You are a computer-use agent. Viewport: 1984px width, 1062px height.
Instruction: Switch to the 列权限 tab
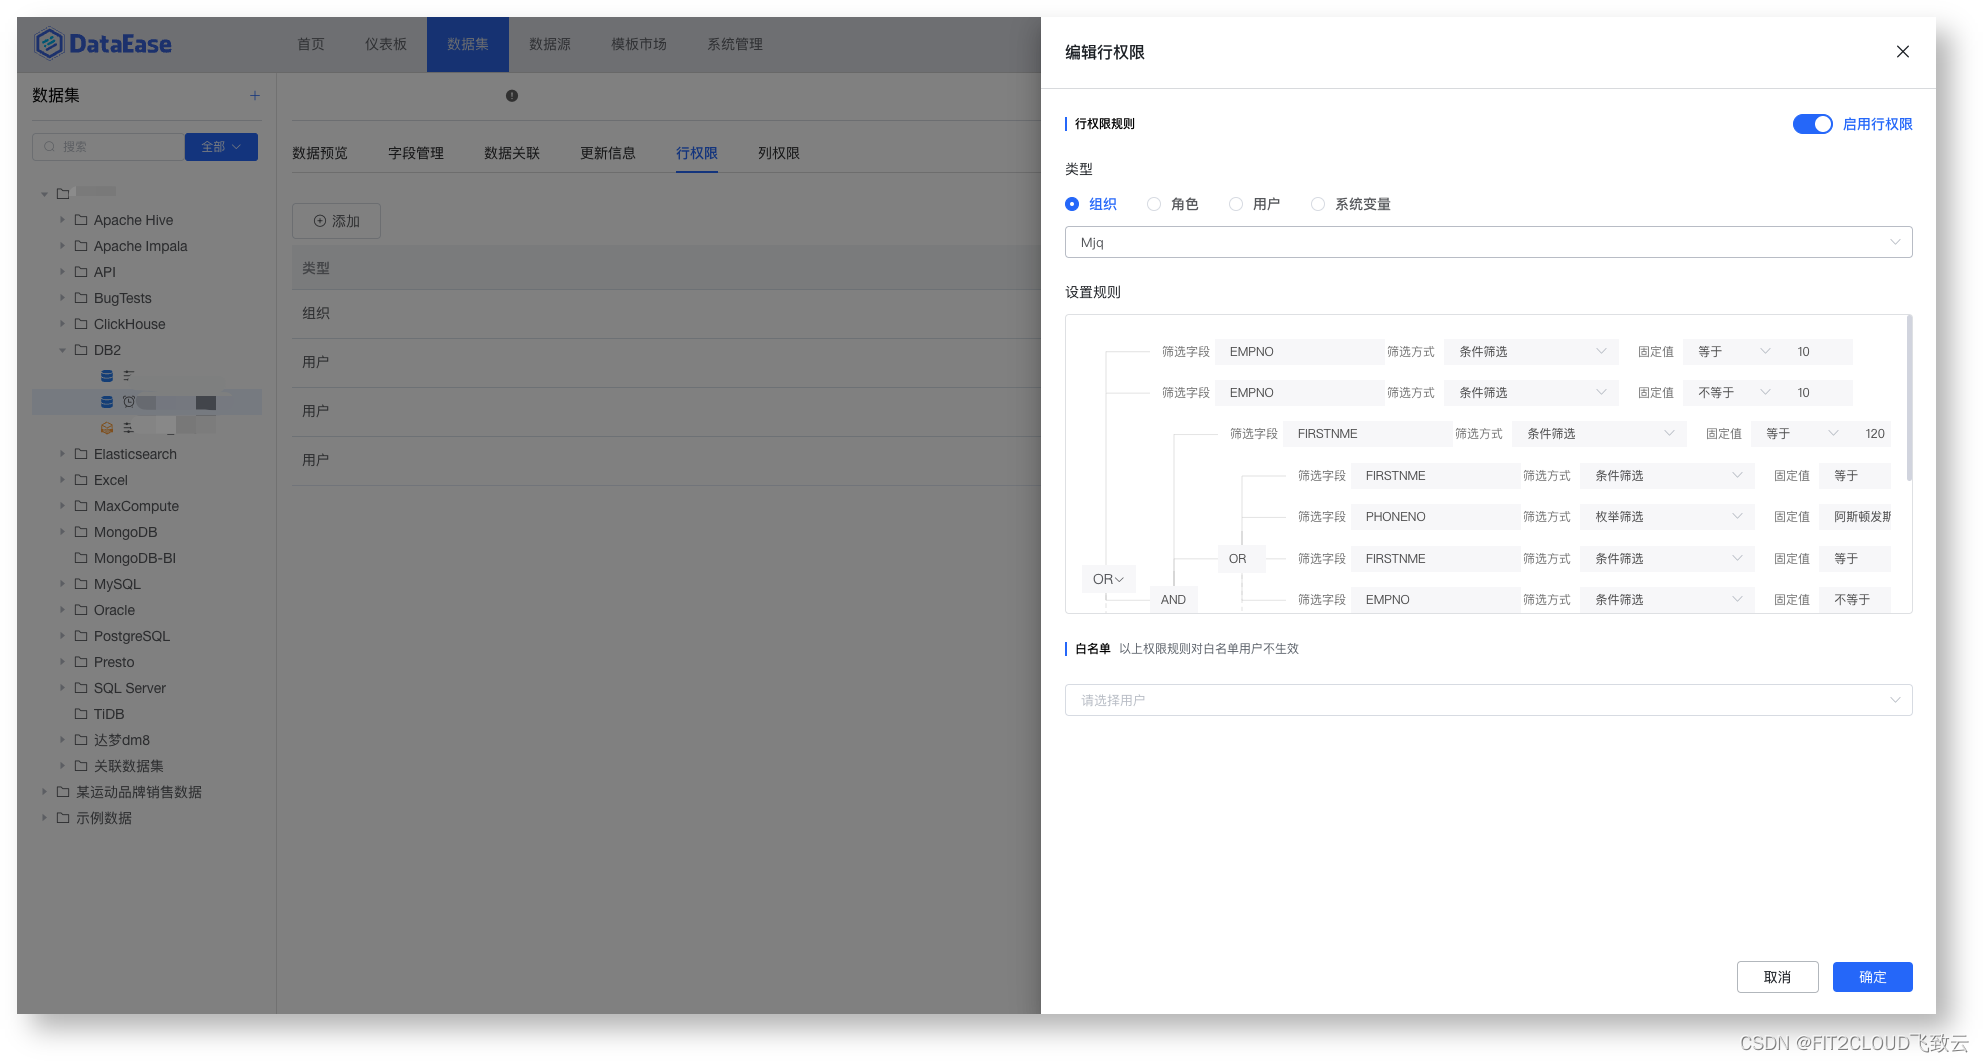click(x=779, y=153)
